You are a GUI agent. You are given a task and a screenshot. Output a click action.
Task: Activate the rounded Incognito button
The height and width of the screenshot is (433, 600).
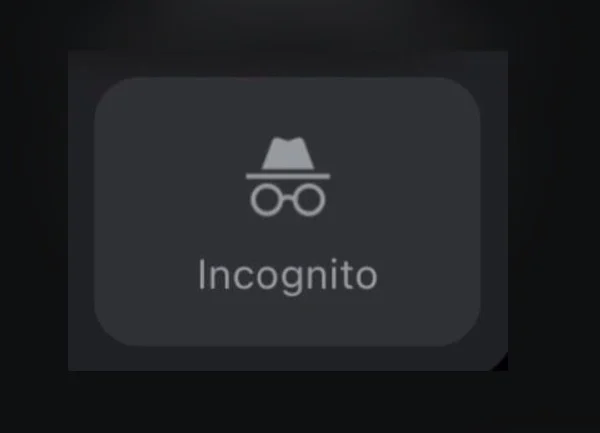(287, 212)
